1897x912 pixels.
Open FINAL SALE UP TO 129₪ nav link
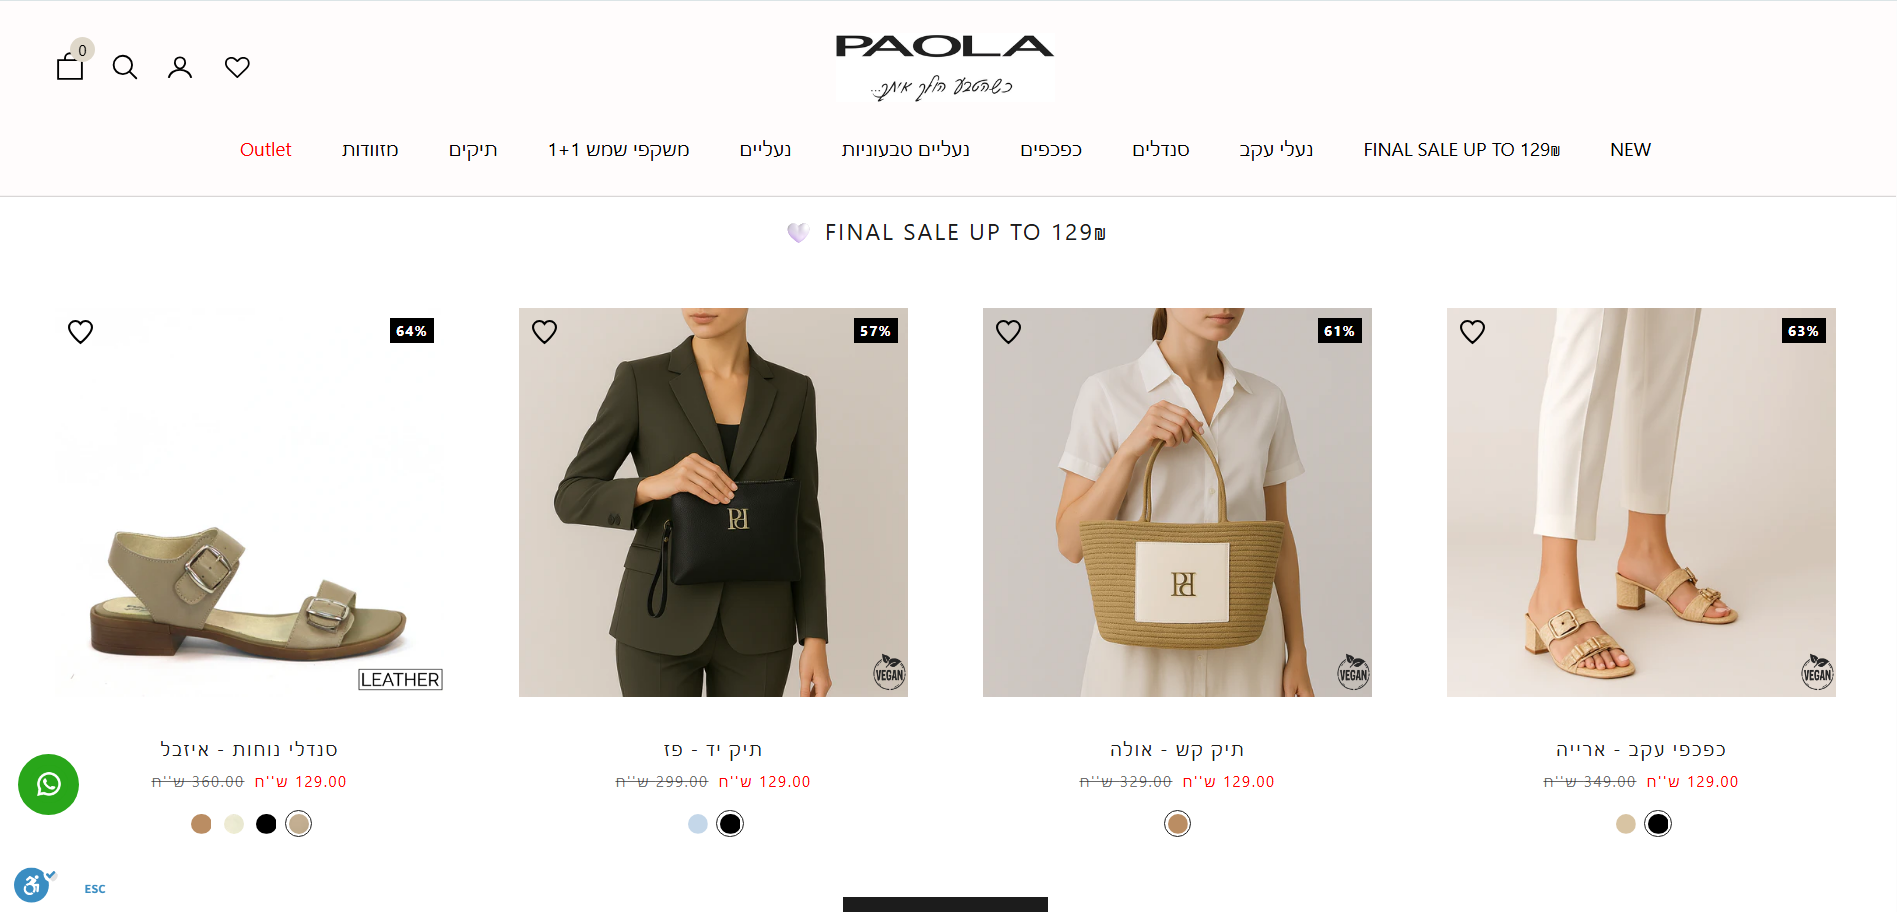click(x=1461, y=150)
